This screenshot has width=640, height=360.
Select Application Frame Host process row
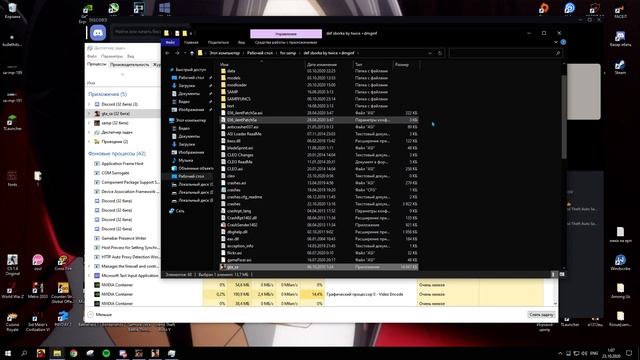(122, 164)
